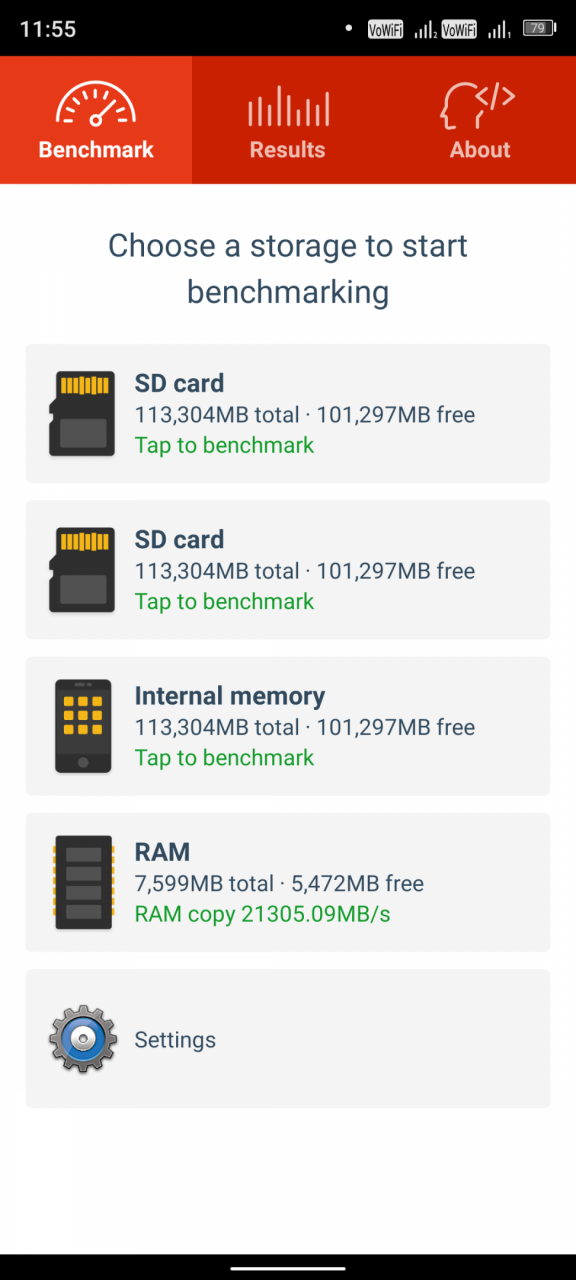Tap the Internal memory phone icon
This screenshot has height=1280, width=576.
pyautogui.click(x=83, y=726)
